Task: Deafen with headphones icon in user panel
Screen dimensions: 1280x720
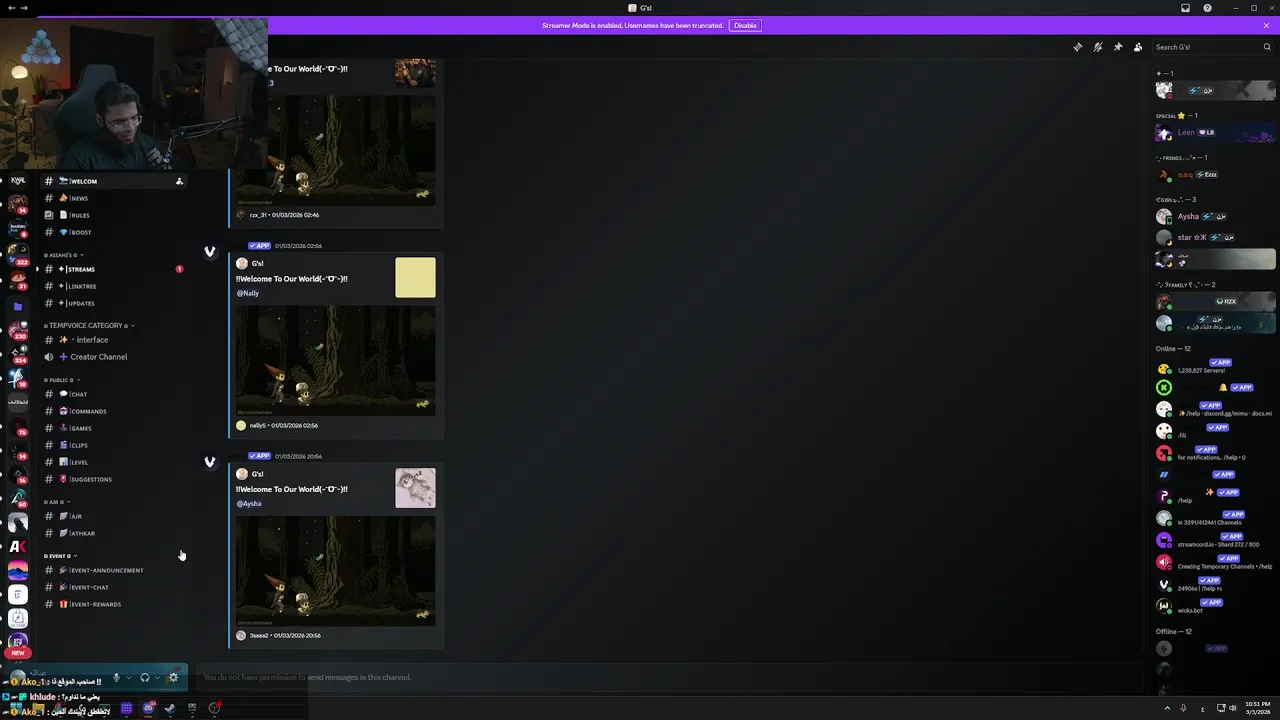Action: (145, 677)
